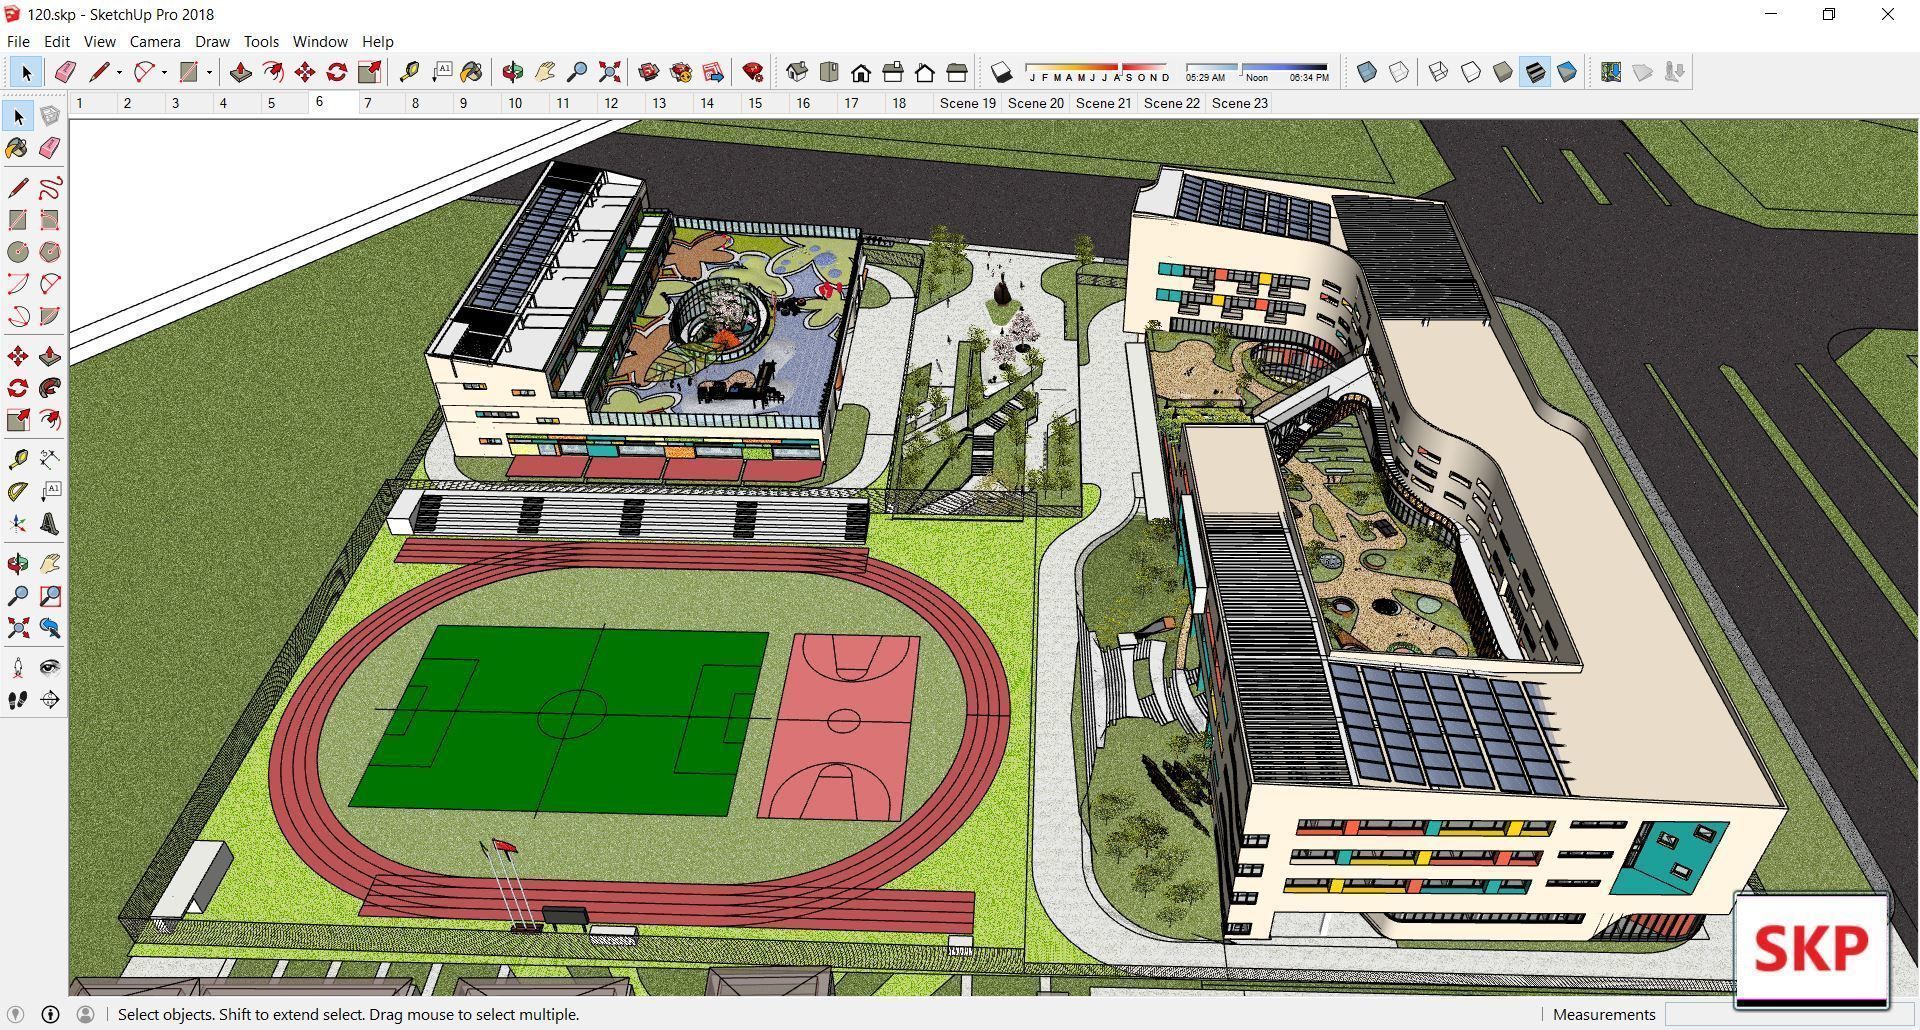The width and height of the screenshot is (1920, 1030).
Task: Choose the Scale tool in the side toolbar
Action: click(18, 420)
